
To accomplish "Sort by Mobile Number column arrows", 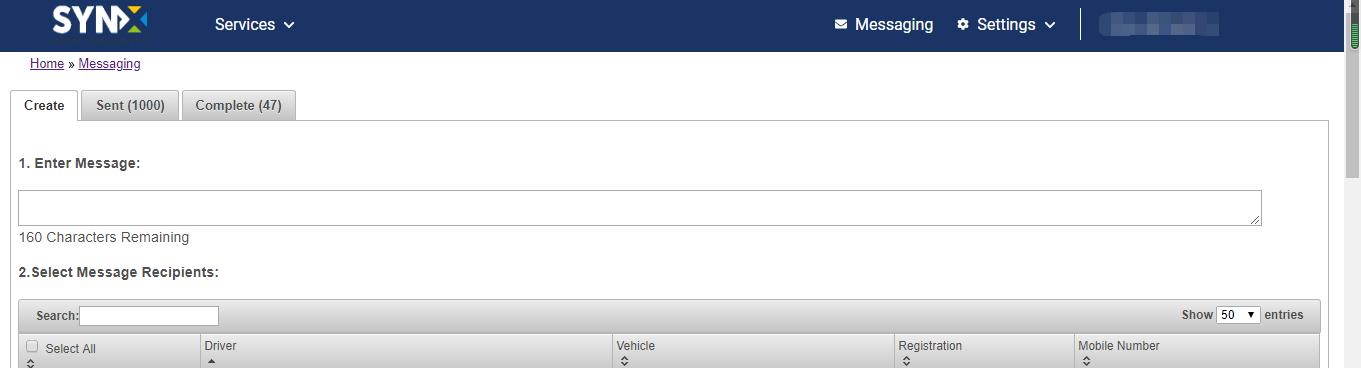I will coord(1086,362).
